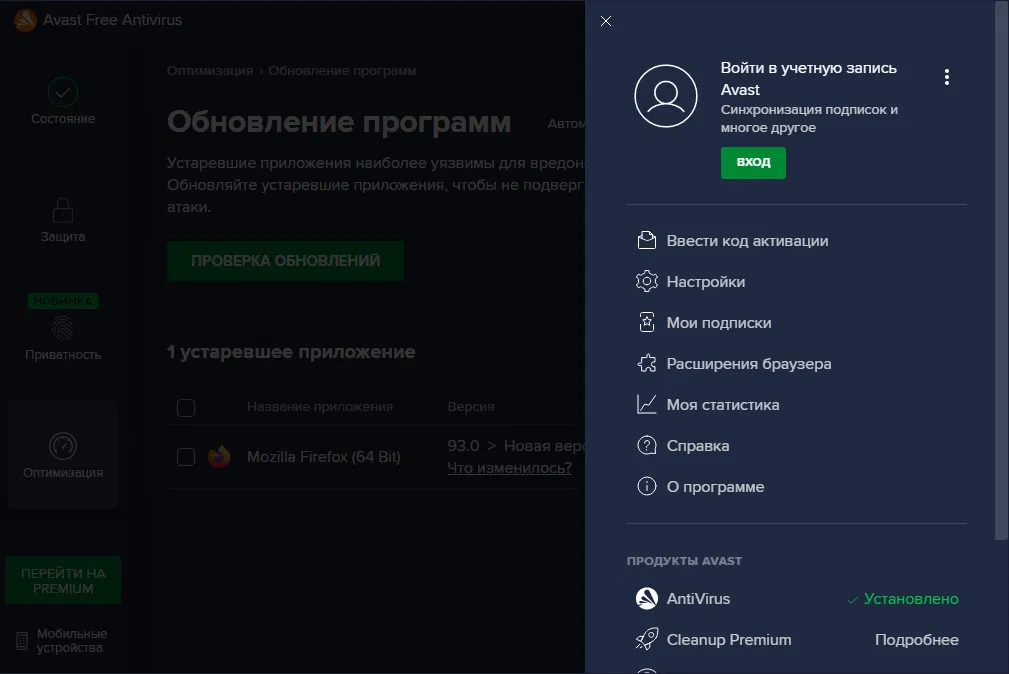Click the ПЕРЕЙТИ НА PREMIUM button
This screenshot has width=1009, height=674.
[x=63, y=581]
